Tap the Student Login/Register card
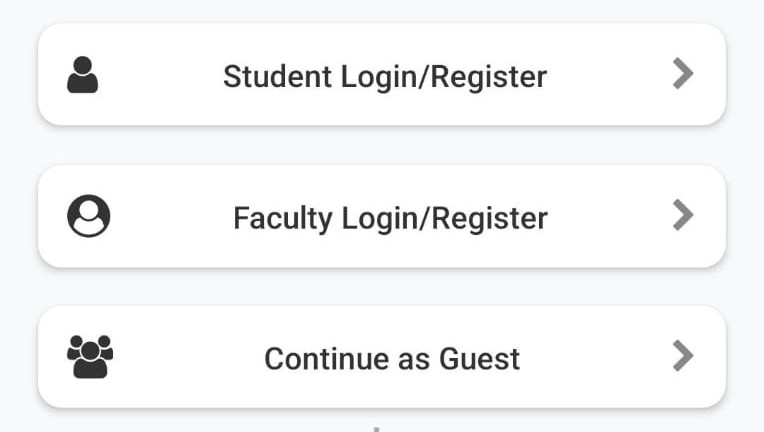Image resolution: width=764 pixels, height=432 pixels. pos(382,75)
